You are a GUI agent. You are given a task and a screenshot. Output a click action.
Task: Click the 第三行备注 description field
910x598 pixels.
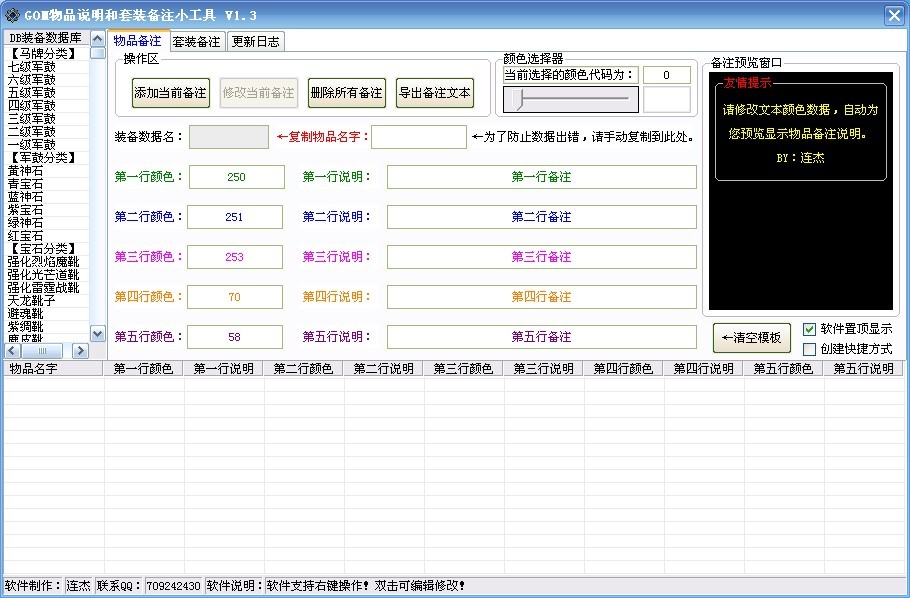click(541, 257)
